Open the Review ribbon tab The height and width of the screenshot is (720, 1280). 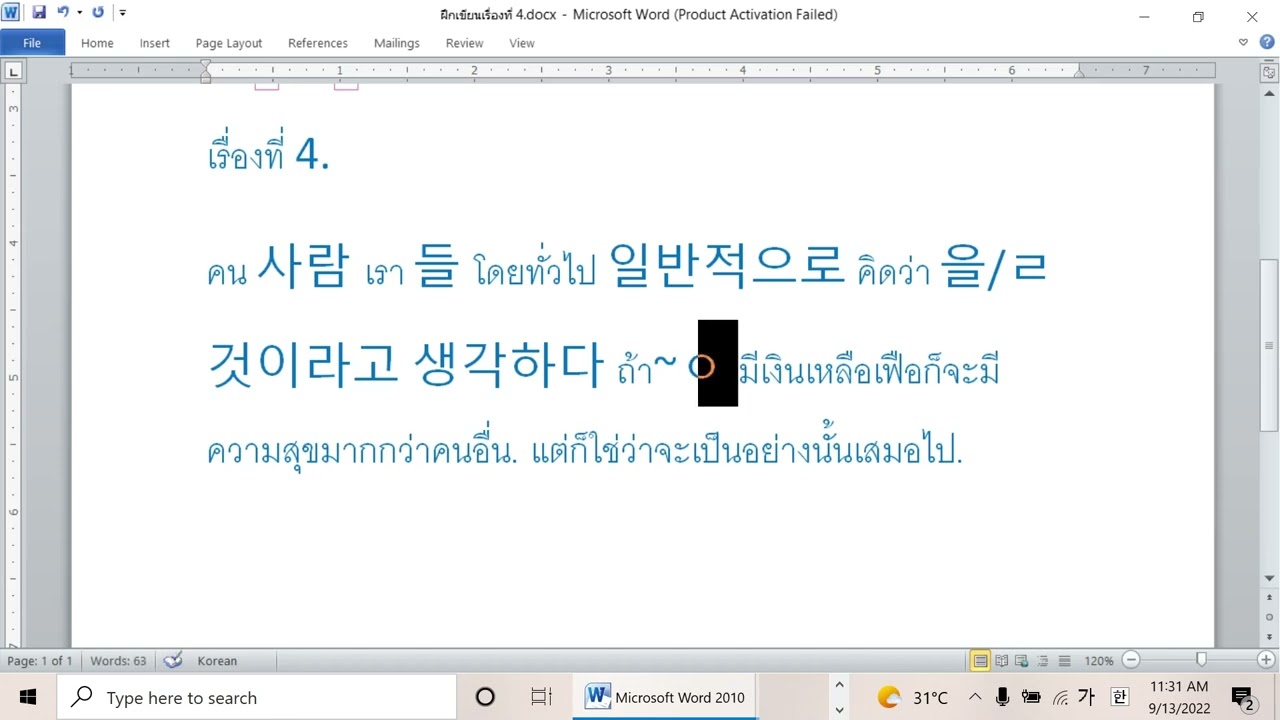point(464,43)
